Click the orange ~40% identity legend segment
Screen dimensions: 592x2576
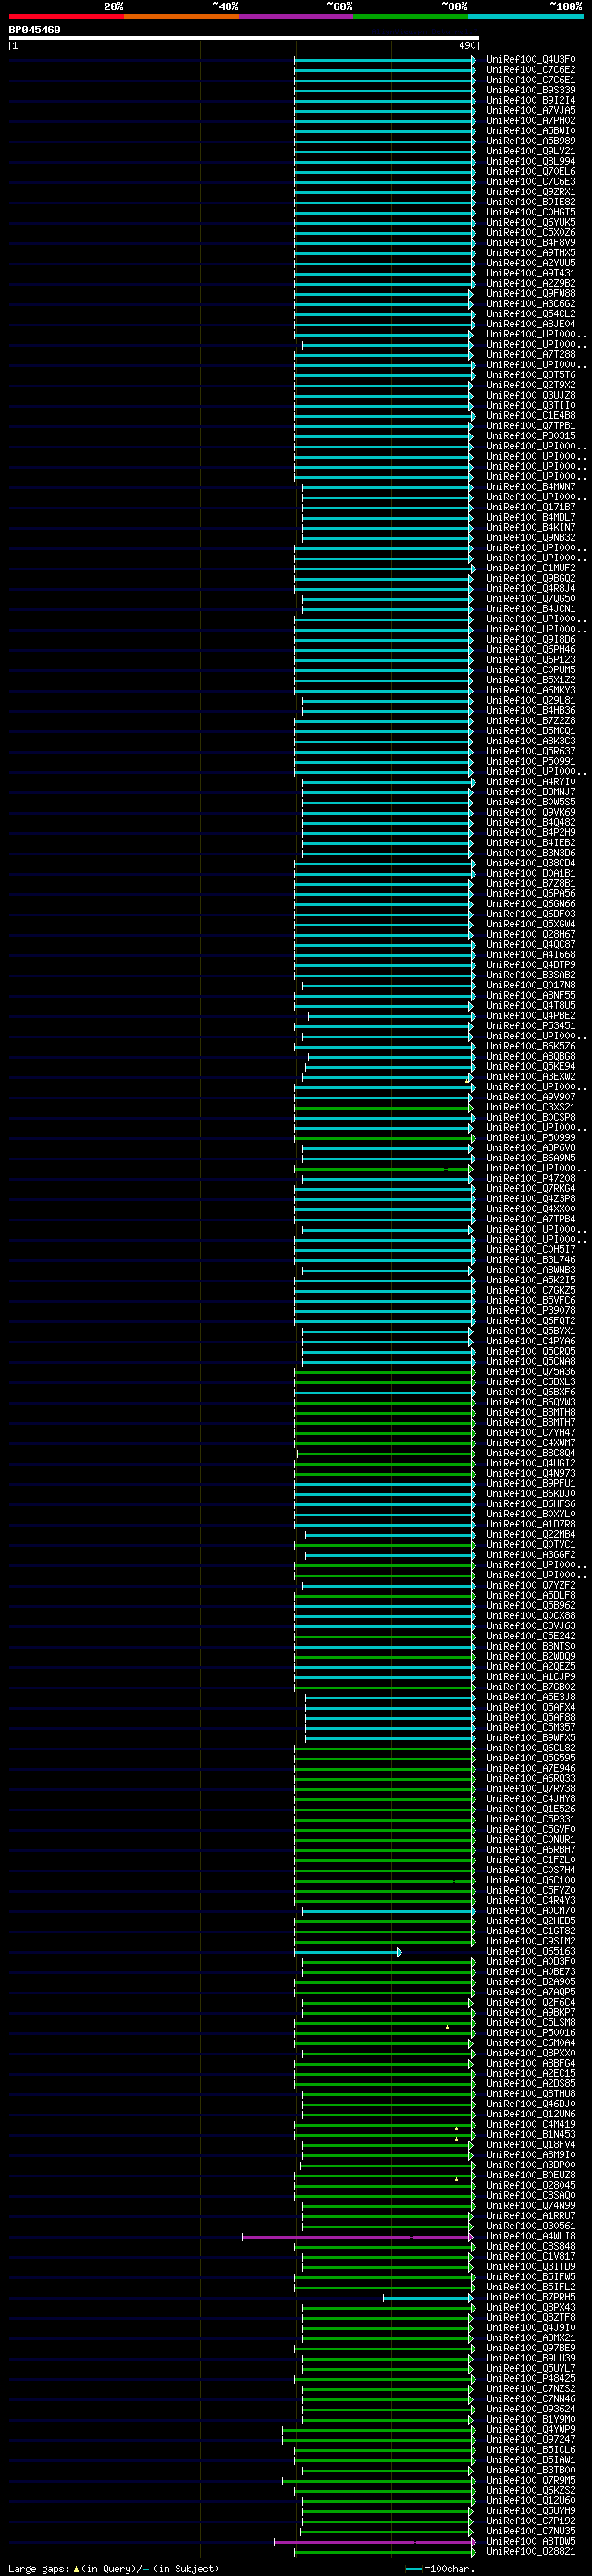(181, 16)
